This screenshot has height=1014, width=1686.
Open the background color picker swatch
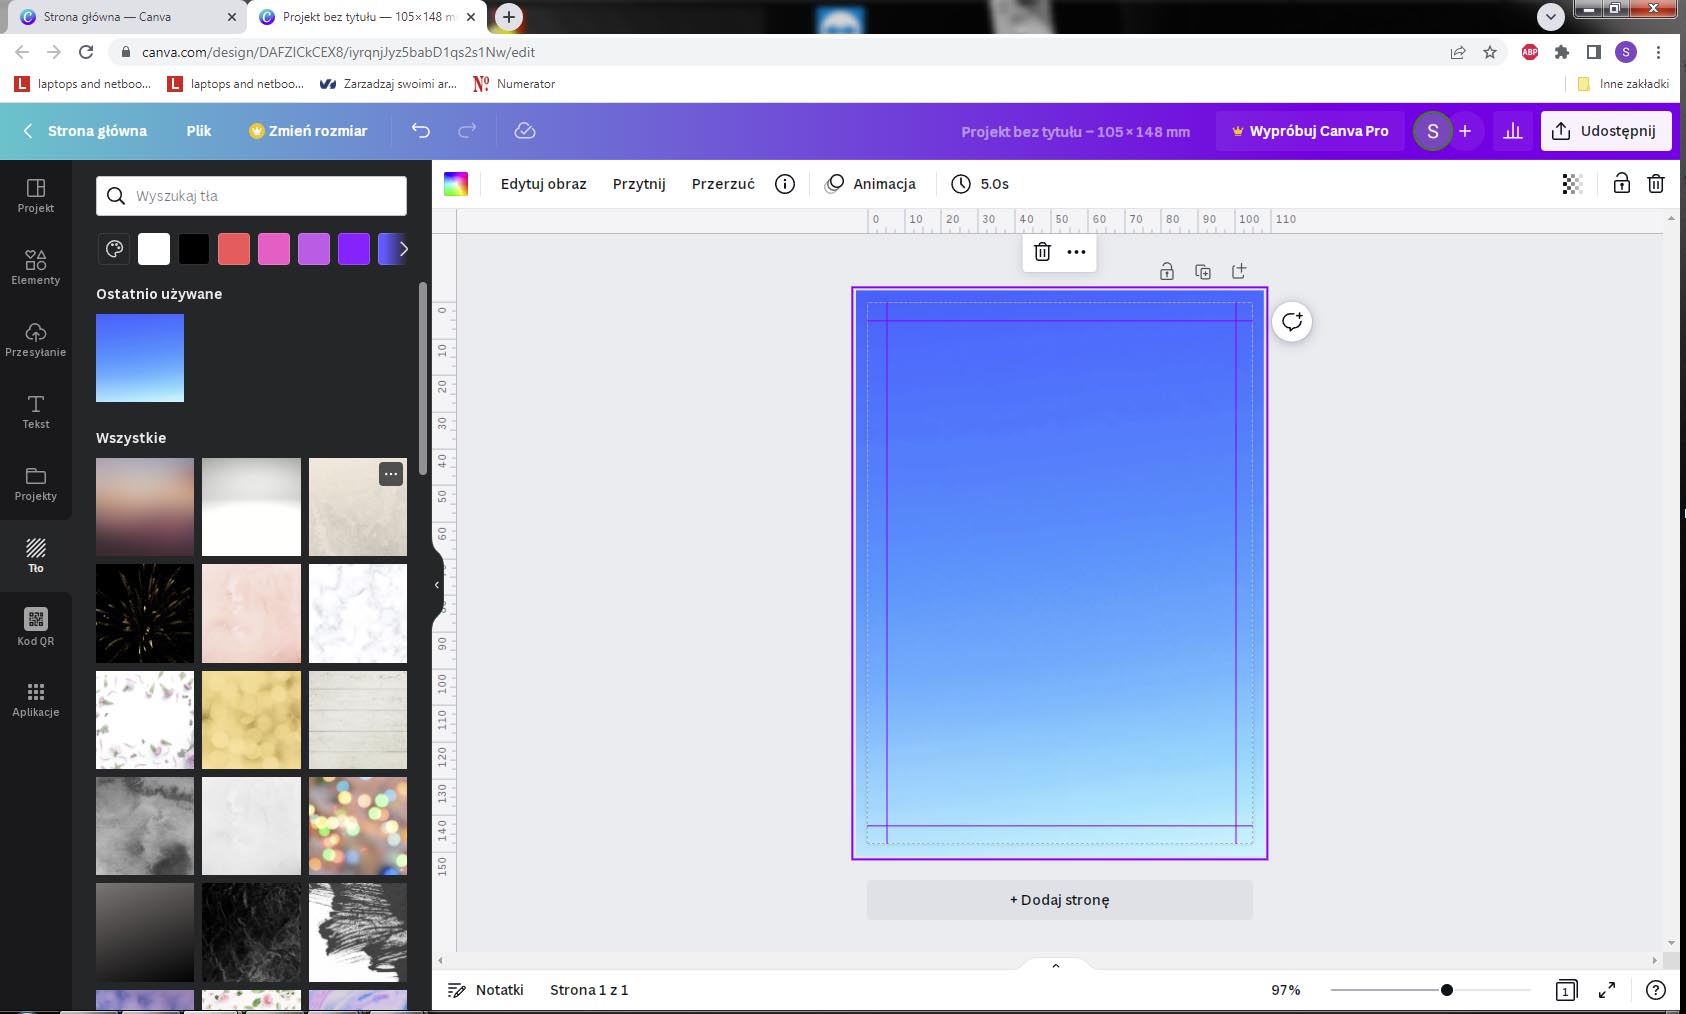click(456, 184)
